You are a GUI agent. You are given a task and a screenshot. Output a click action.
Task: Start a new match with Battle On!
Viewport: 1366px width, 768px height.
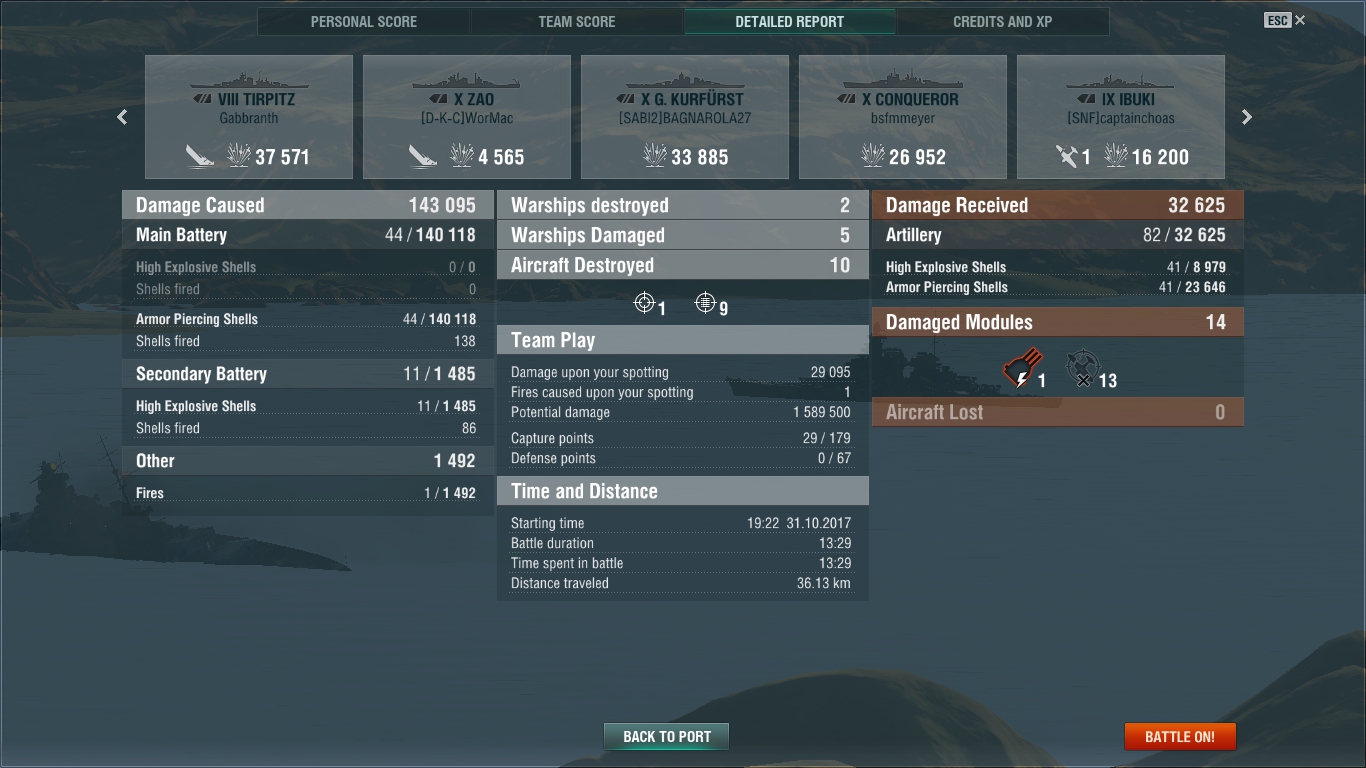click(1180, 737)
